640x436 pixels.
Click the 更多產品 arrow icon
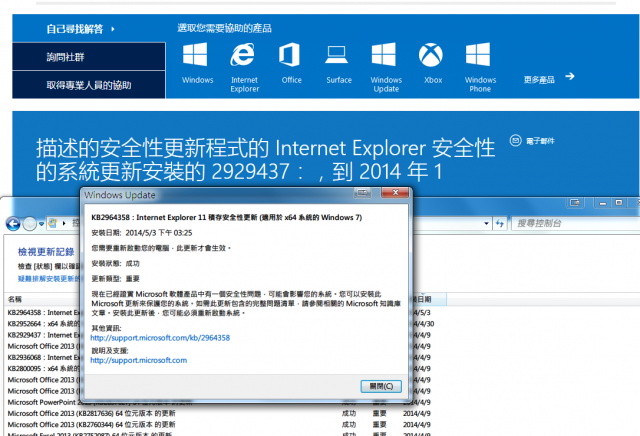click(x=570, y=76)
